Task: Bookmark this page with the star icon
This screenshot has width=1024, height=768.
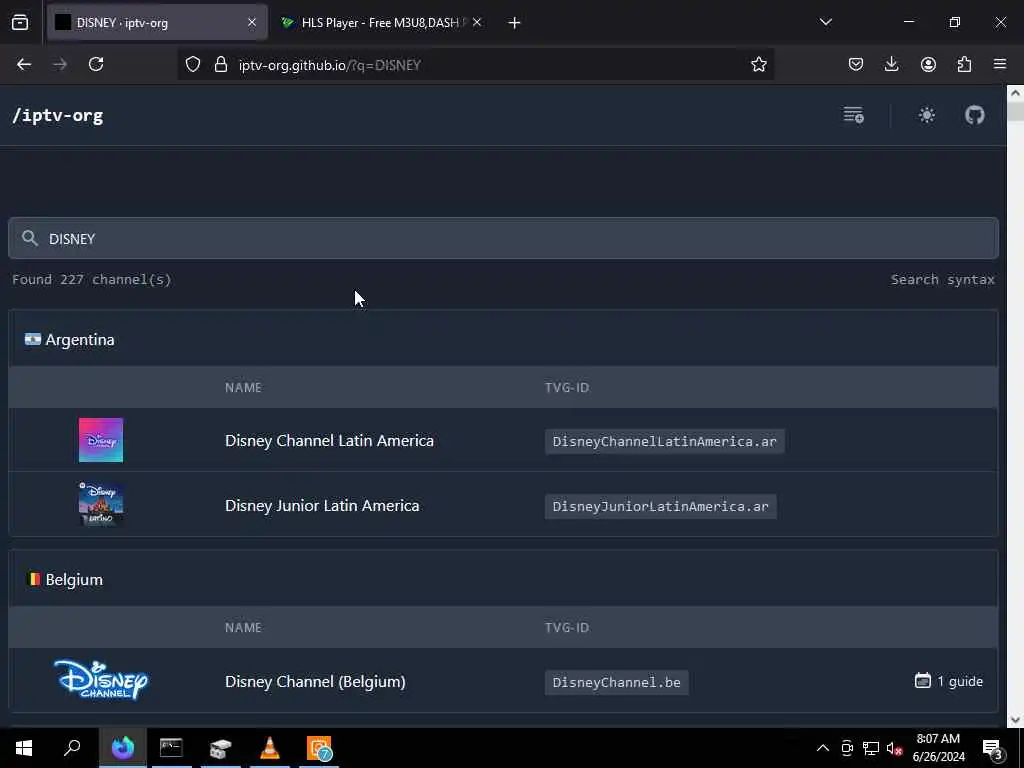Action: pyautogui.click(x=758, y=65)
